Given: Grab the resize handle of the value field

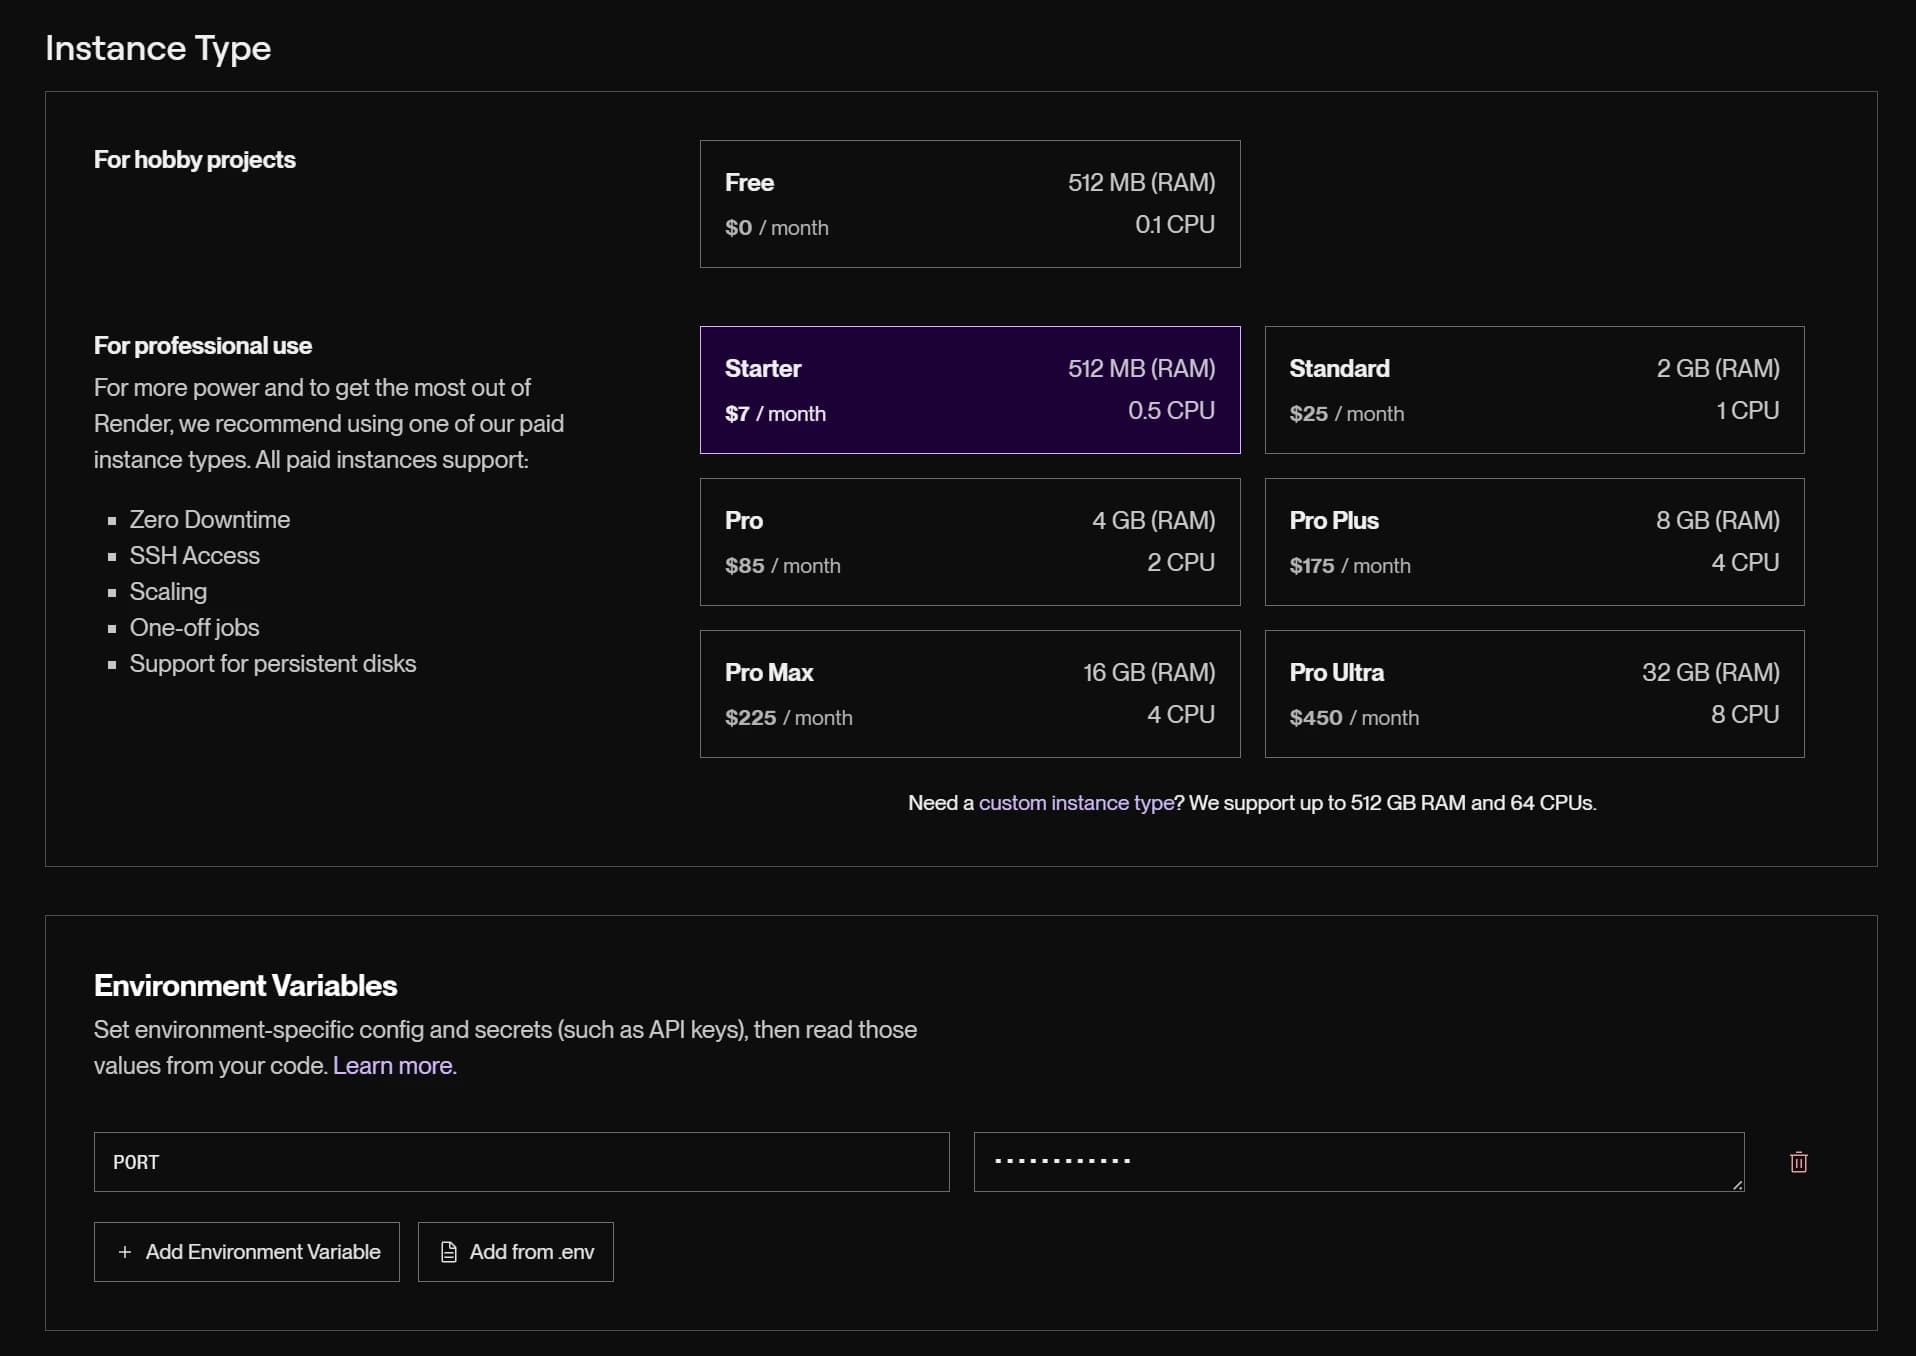Looking at the screenshot, I should (1737, 1184).
